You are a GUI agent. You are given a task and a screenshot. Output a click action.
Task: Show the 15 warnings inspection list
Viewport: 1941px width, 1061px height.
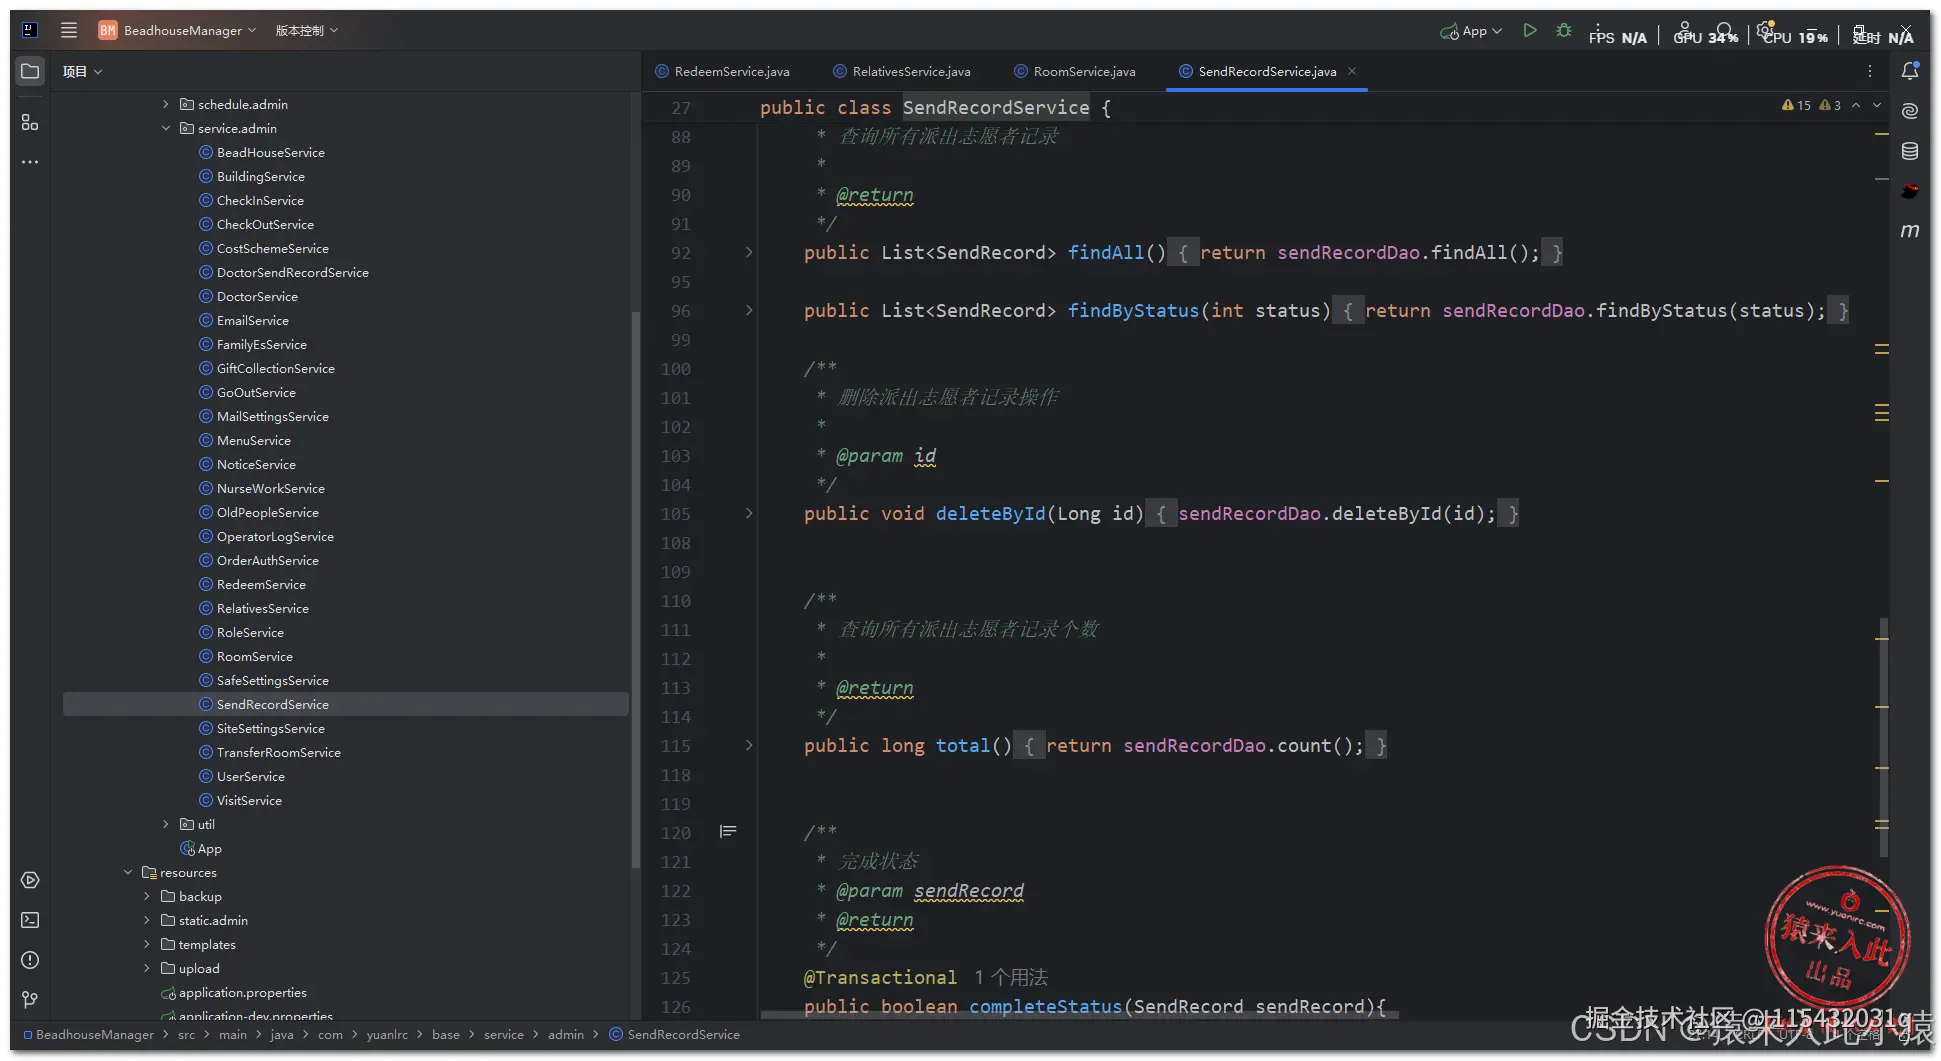tap(1797, 105)
